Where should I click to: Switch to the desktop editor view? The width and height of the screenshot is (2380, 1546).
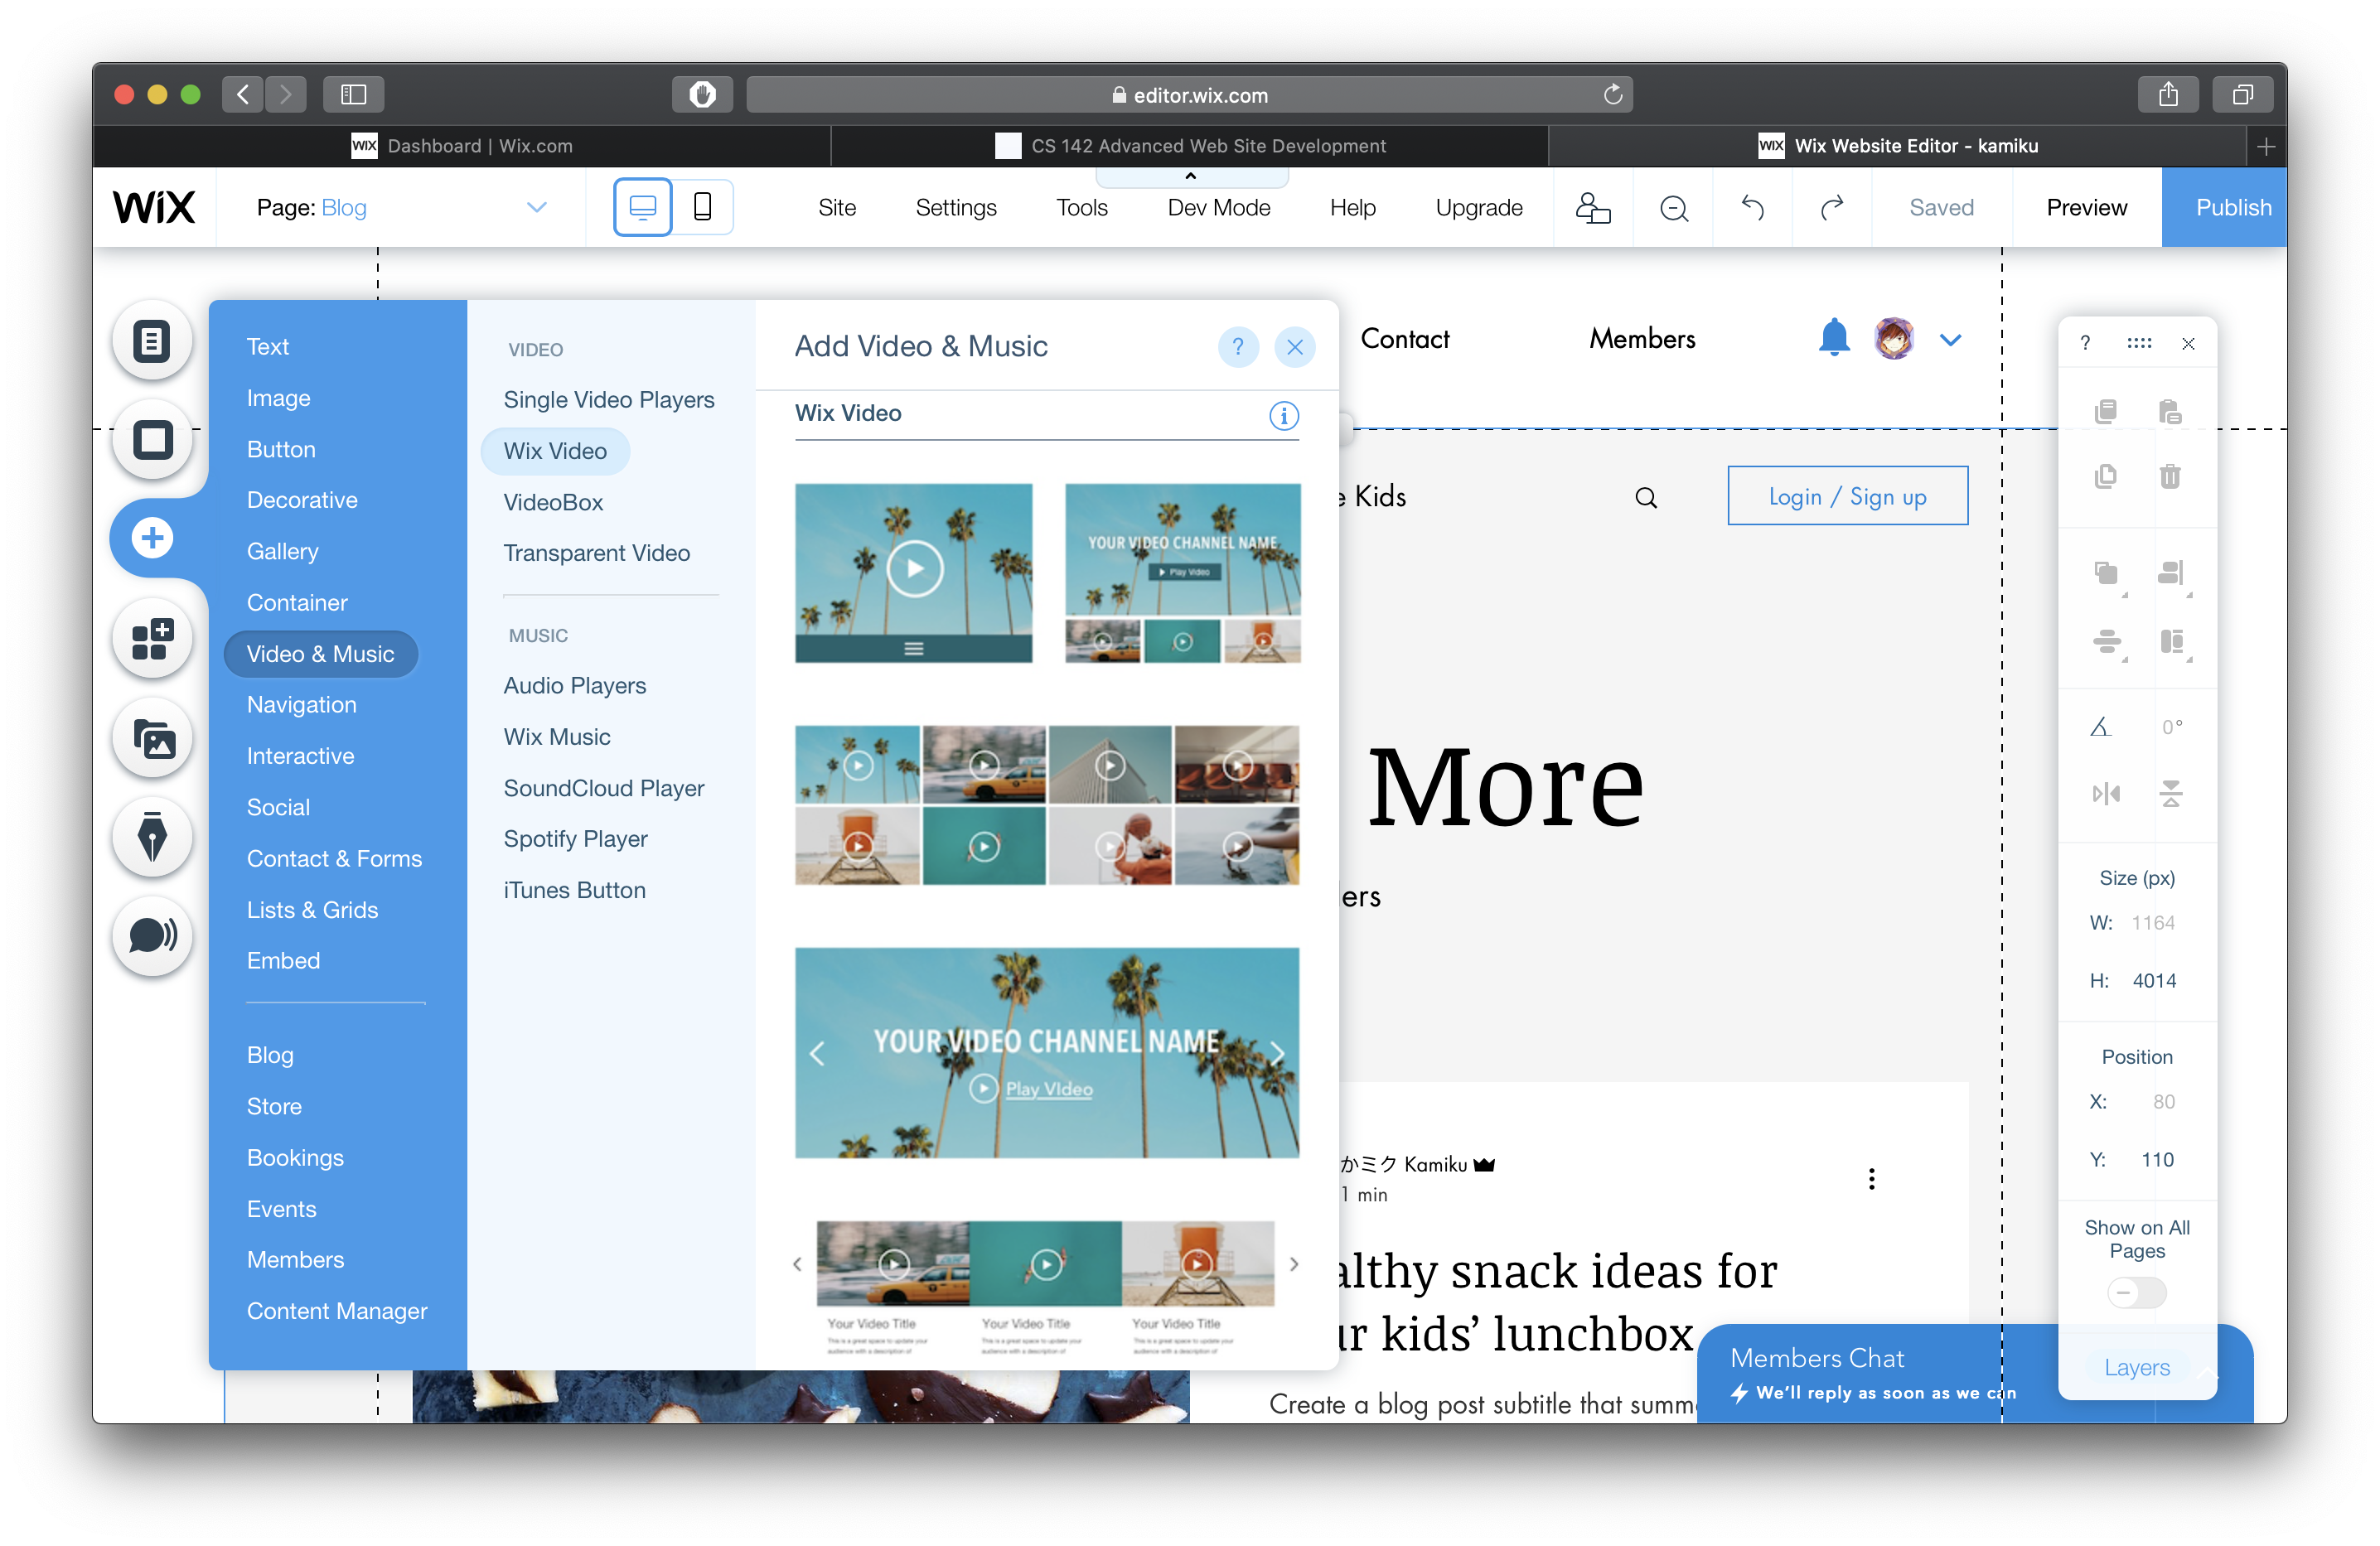click(642, 207)
